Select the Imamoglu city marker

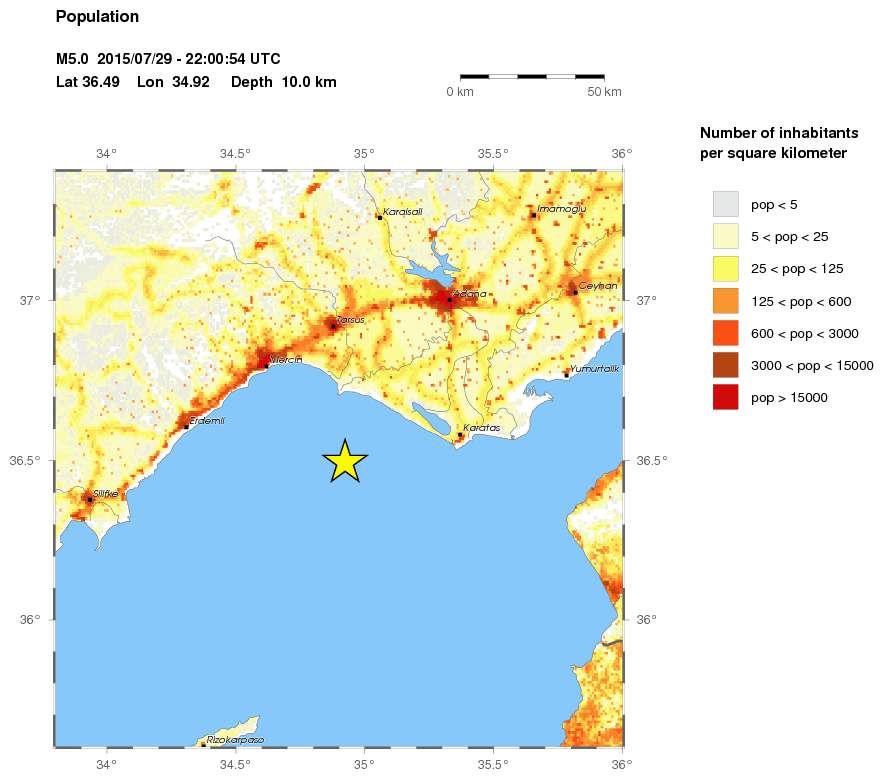click(x=535, y=214)
